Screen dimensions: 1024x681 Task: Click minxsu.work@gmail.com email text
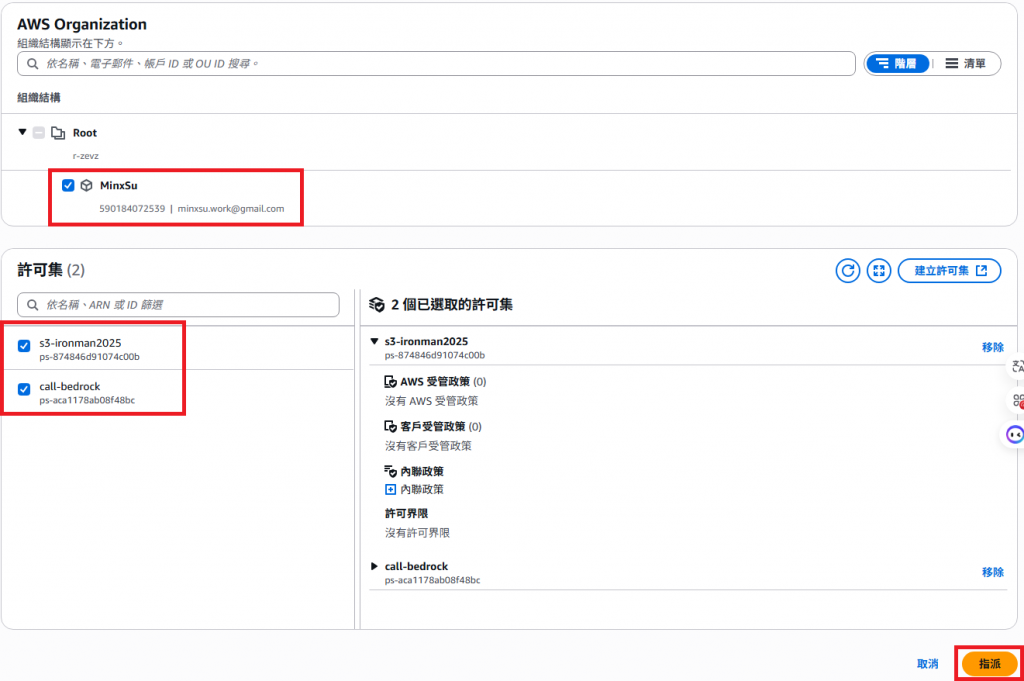coord(231,209)
